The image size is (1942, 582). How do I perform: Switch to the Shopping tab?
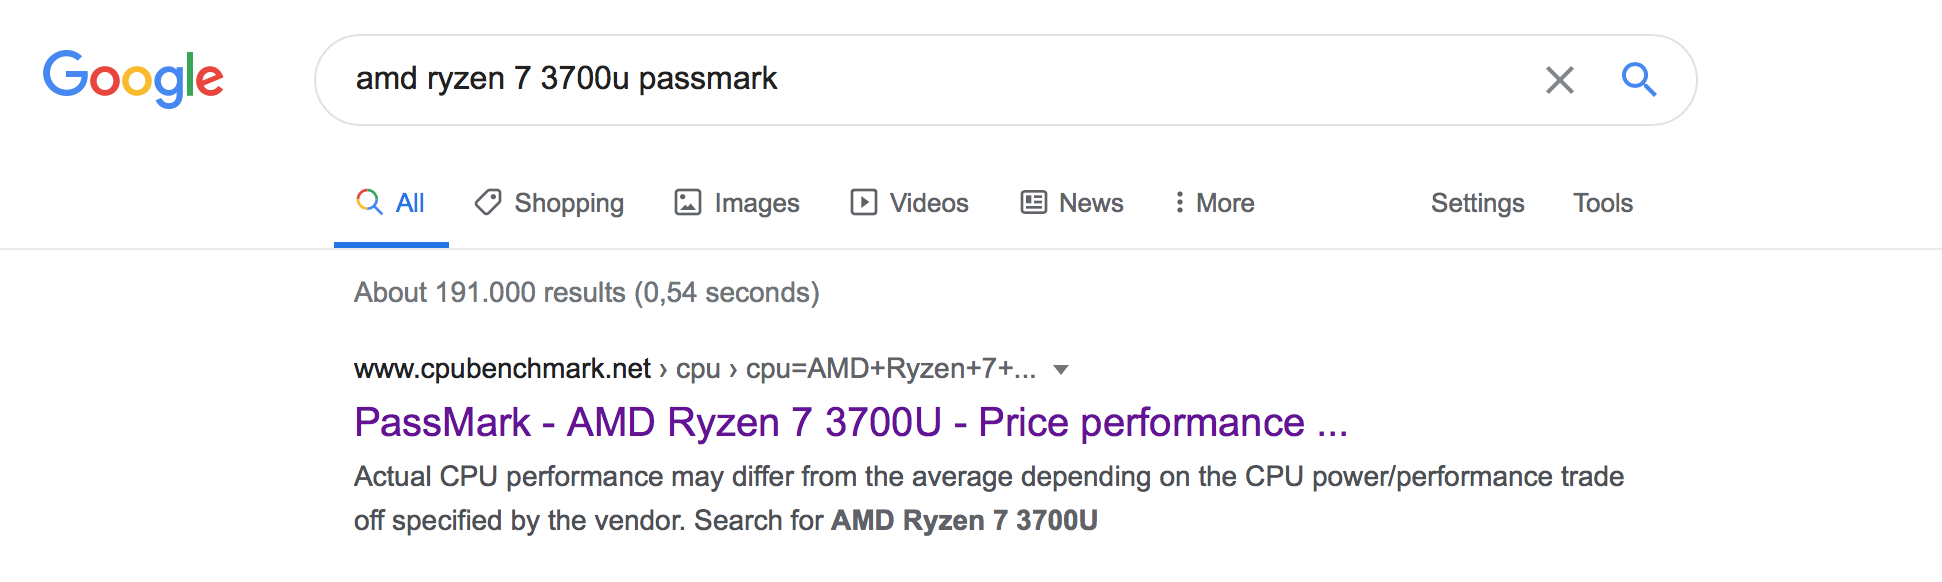point(549,202)
